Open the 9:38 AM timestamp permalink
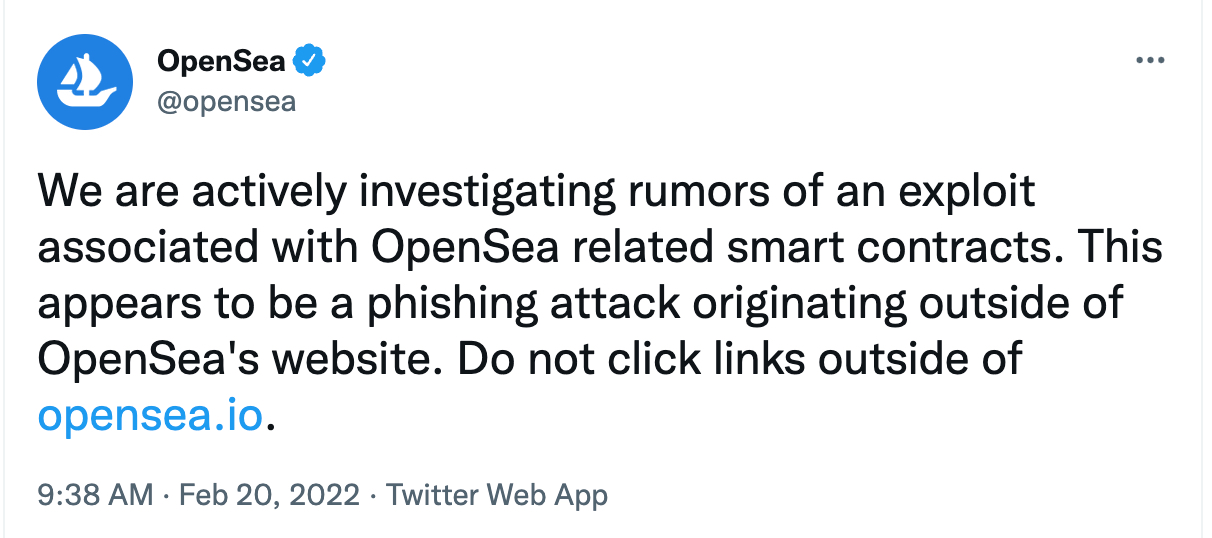1212x538 pixels. [x=95, y=494]
